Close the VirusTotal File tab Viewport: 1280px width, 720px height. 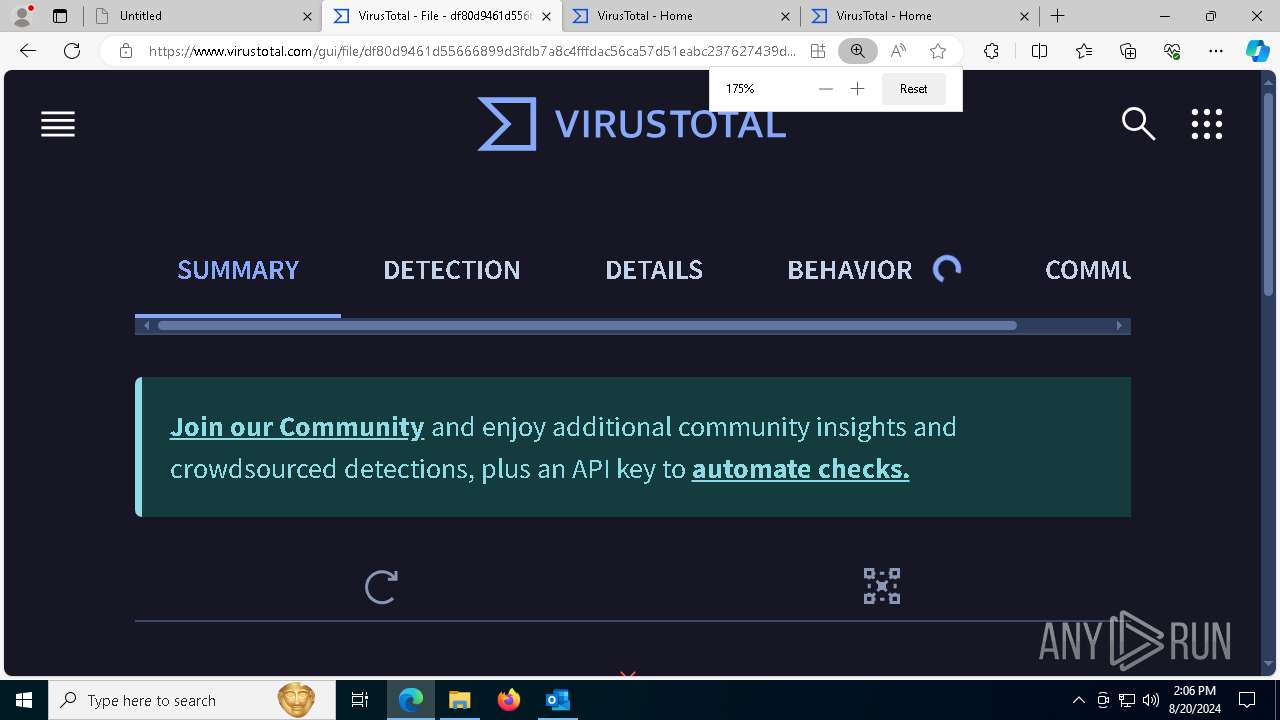point(546,16)
